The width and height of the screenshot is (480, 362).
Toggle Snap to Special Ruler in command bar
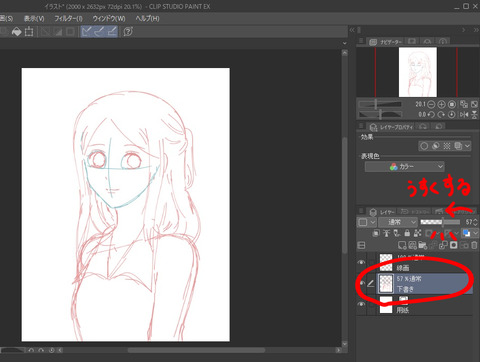tap(99, 32)
